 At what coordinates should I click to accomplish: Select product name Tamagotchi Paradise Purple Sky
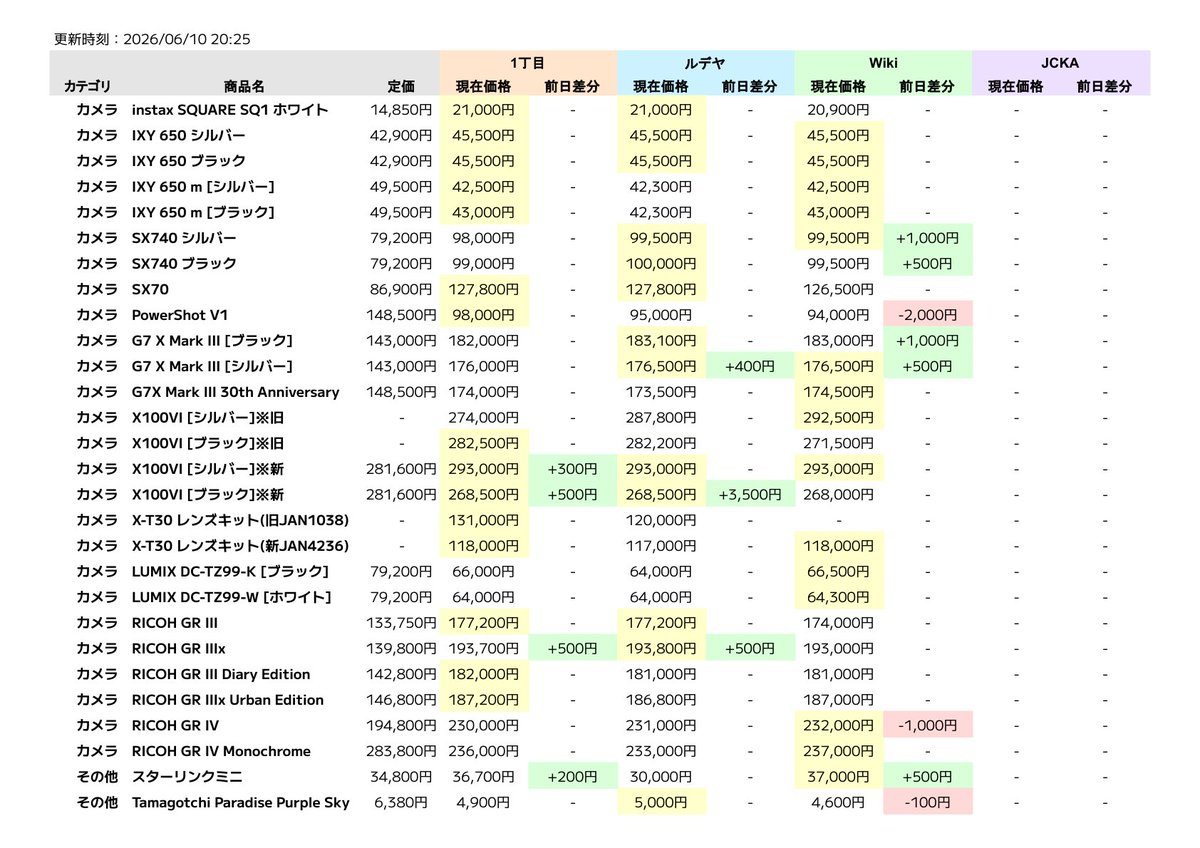coord(241,802)
